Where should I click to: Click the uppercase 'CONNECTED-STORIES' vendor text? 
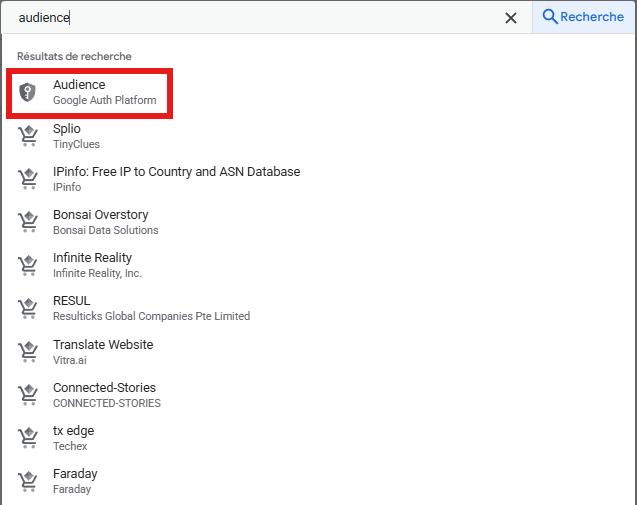click(107, 403)
